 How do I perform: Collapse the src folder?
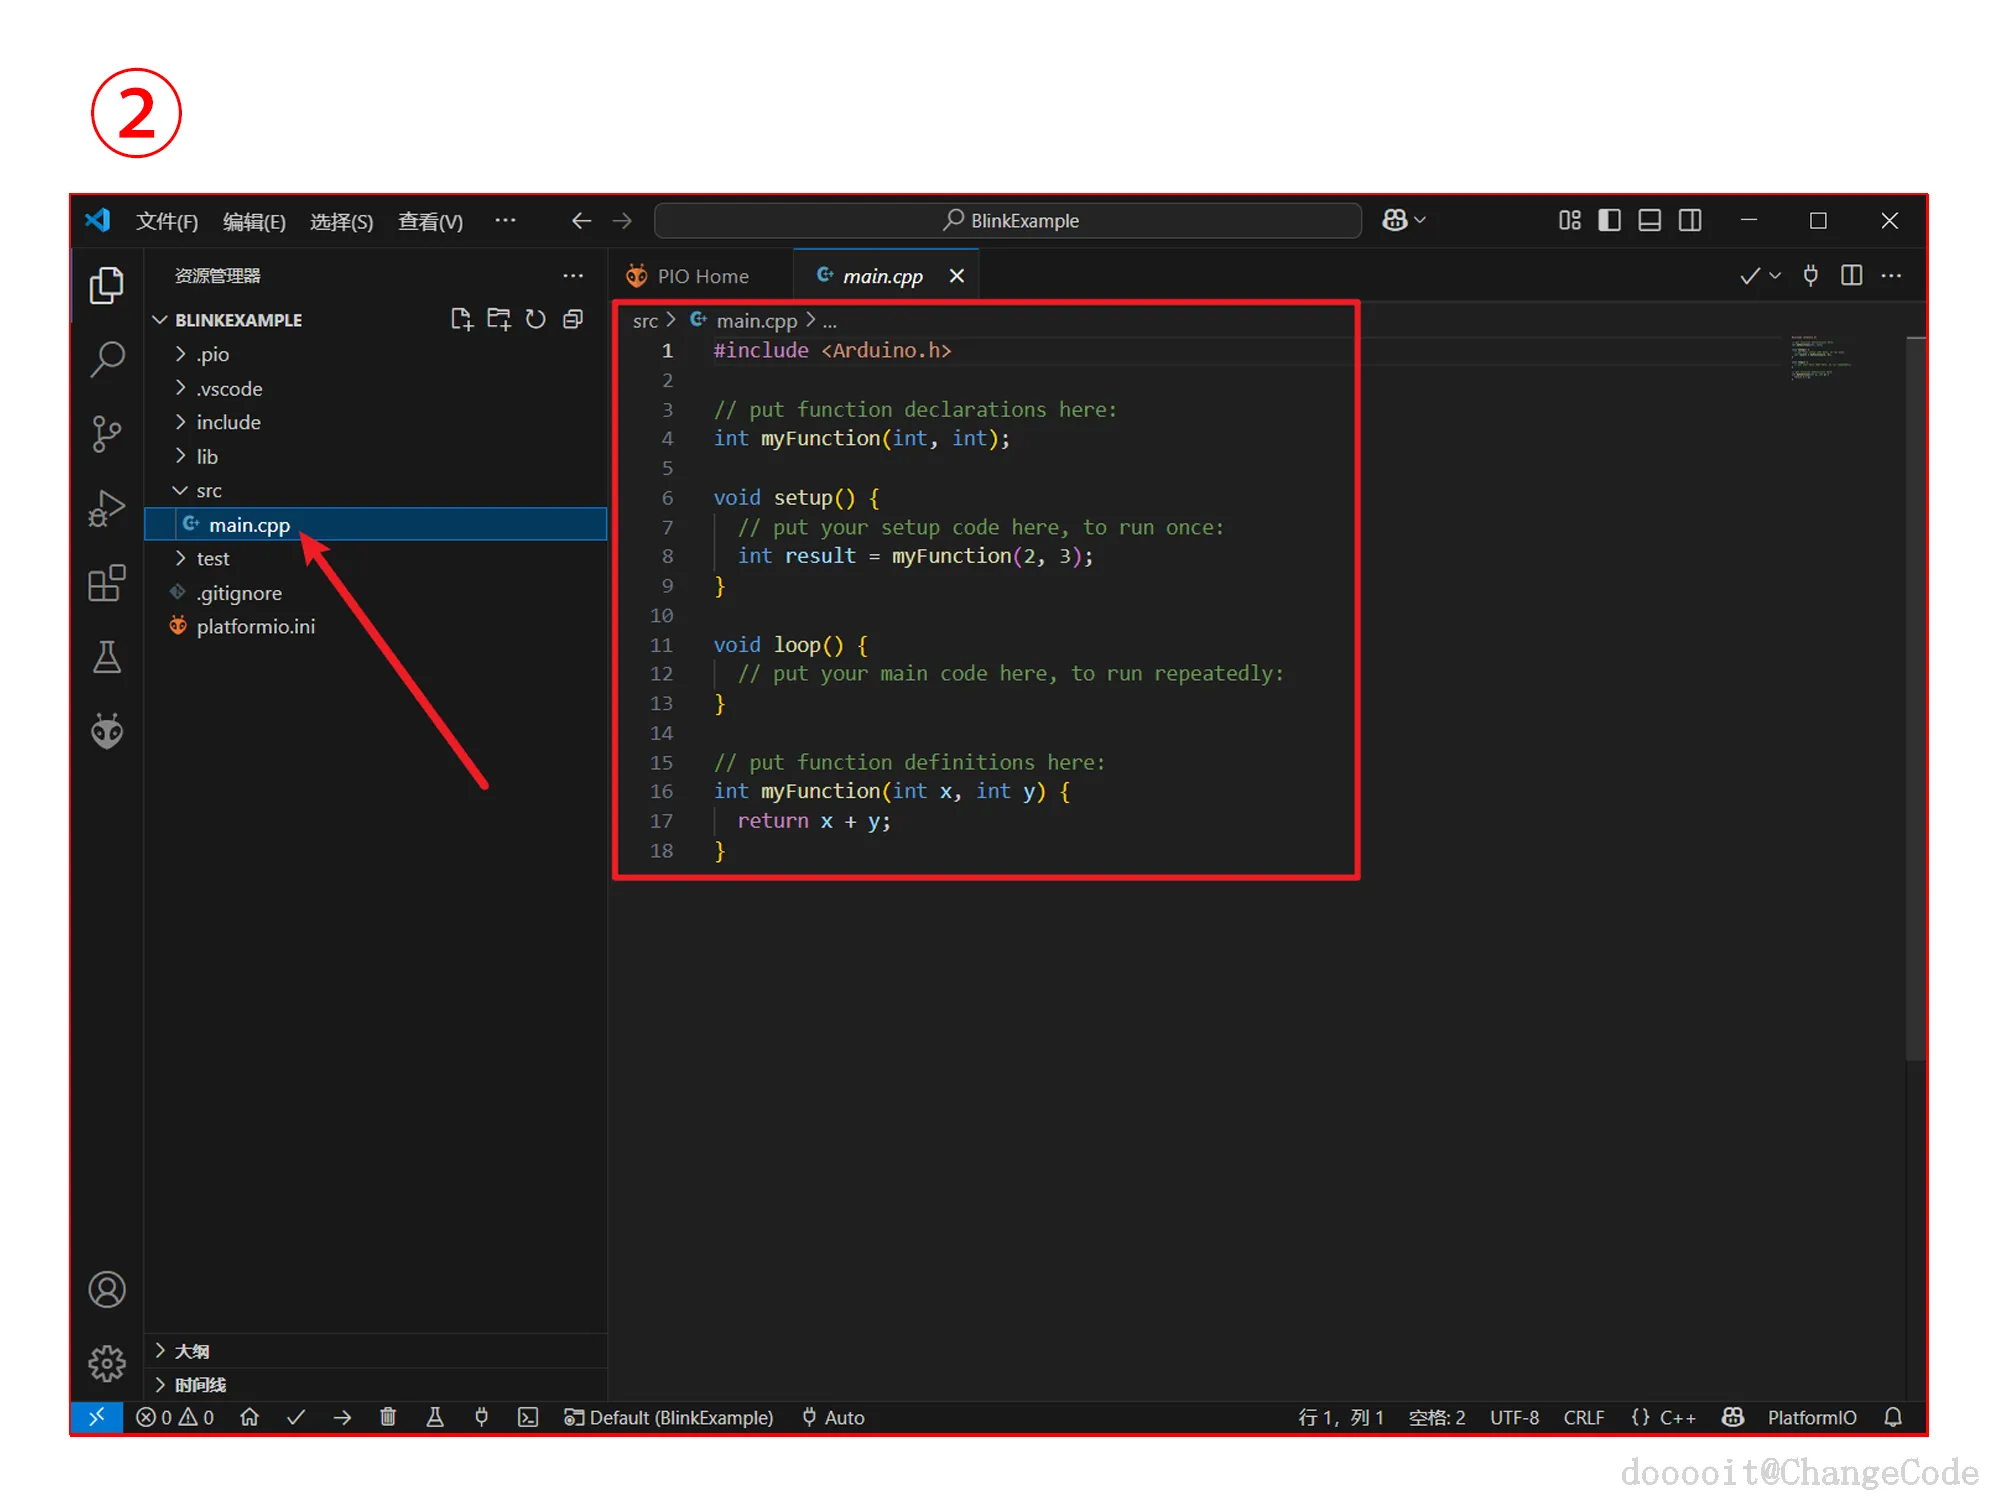[209, 490]
